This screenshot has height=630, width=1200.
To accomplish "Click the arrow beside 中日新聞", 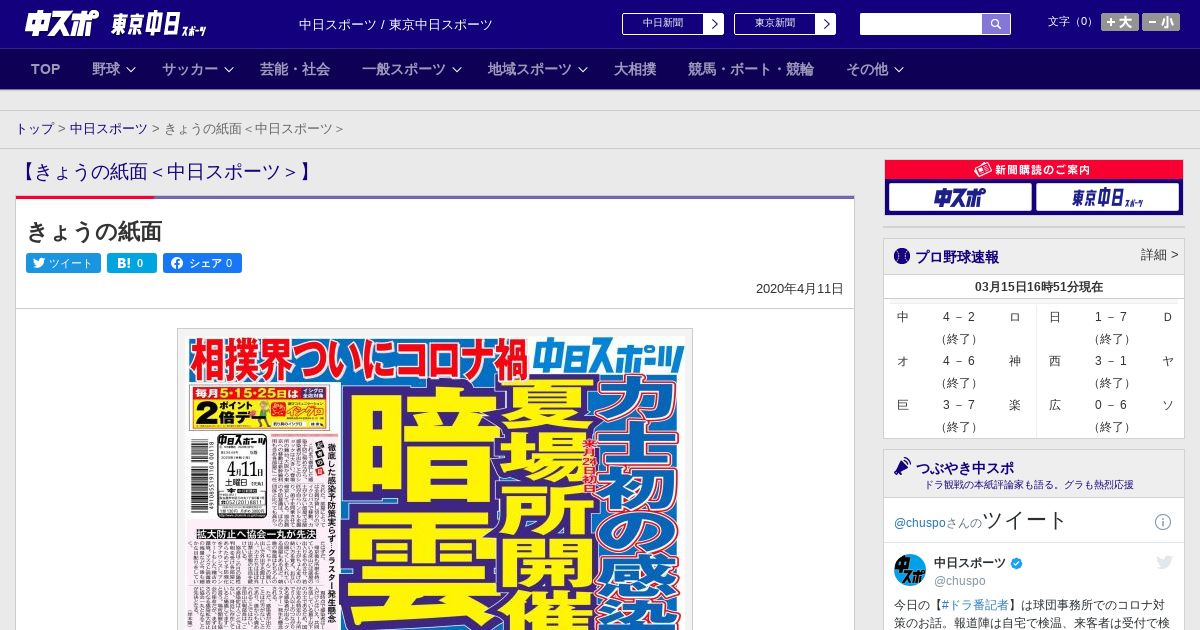I will [x=714, y=24].
